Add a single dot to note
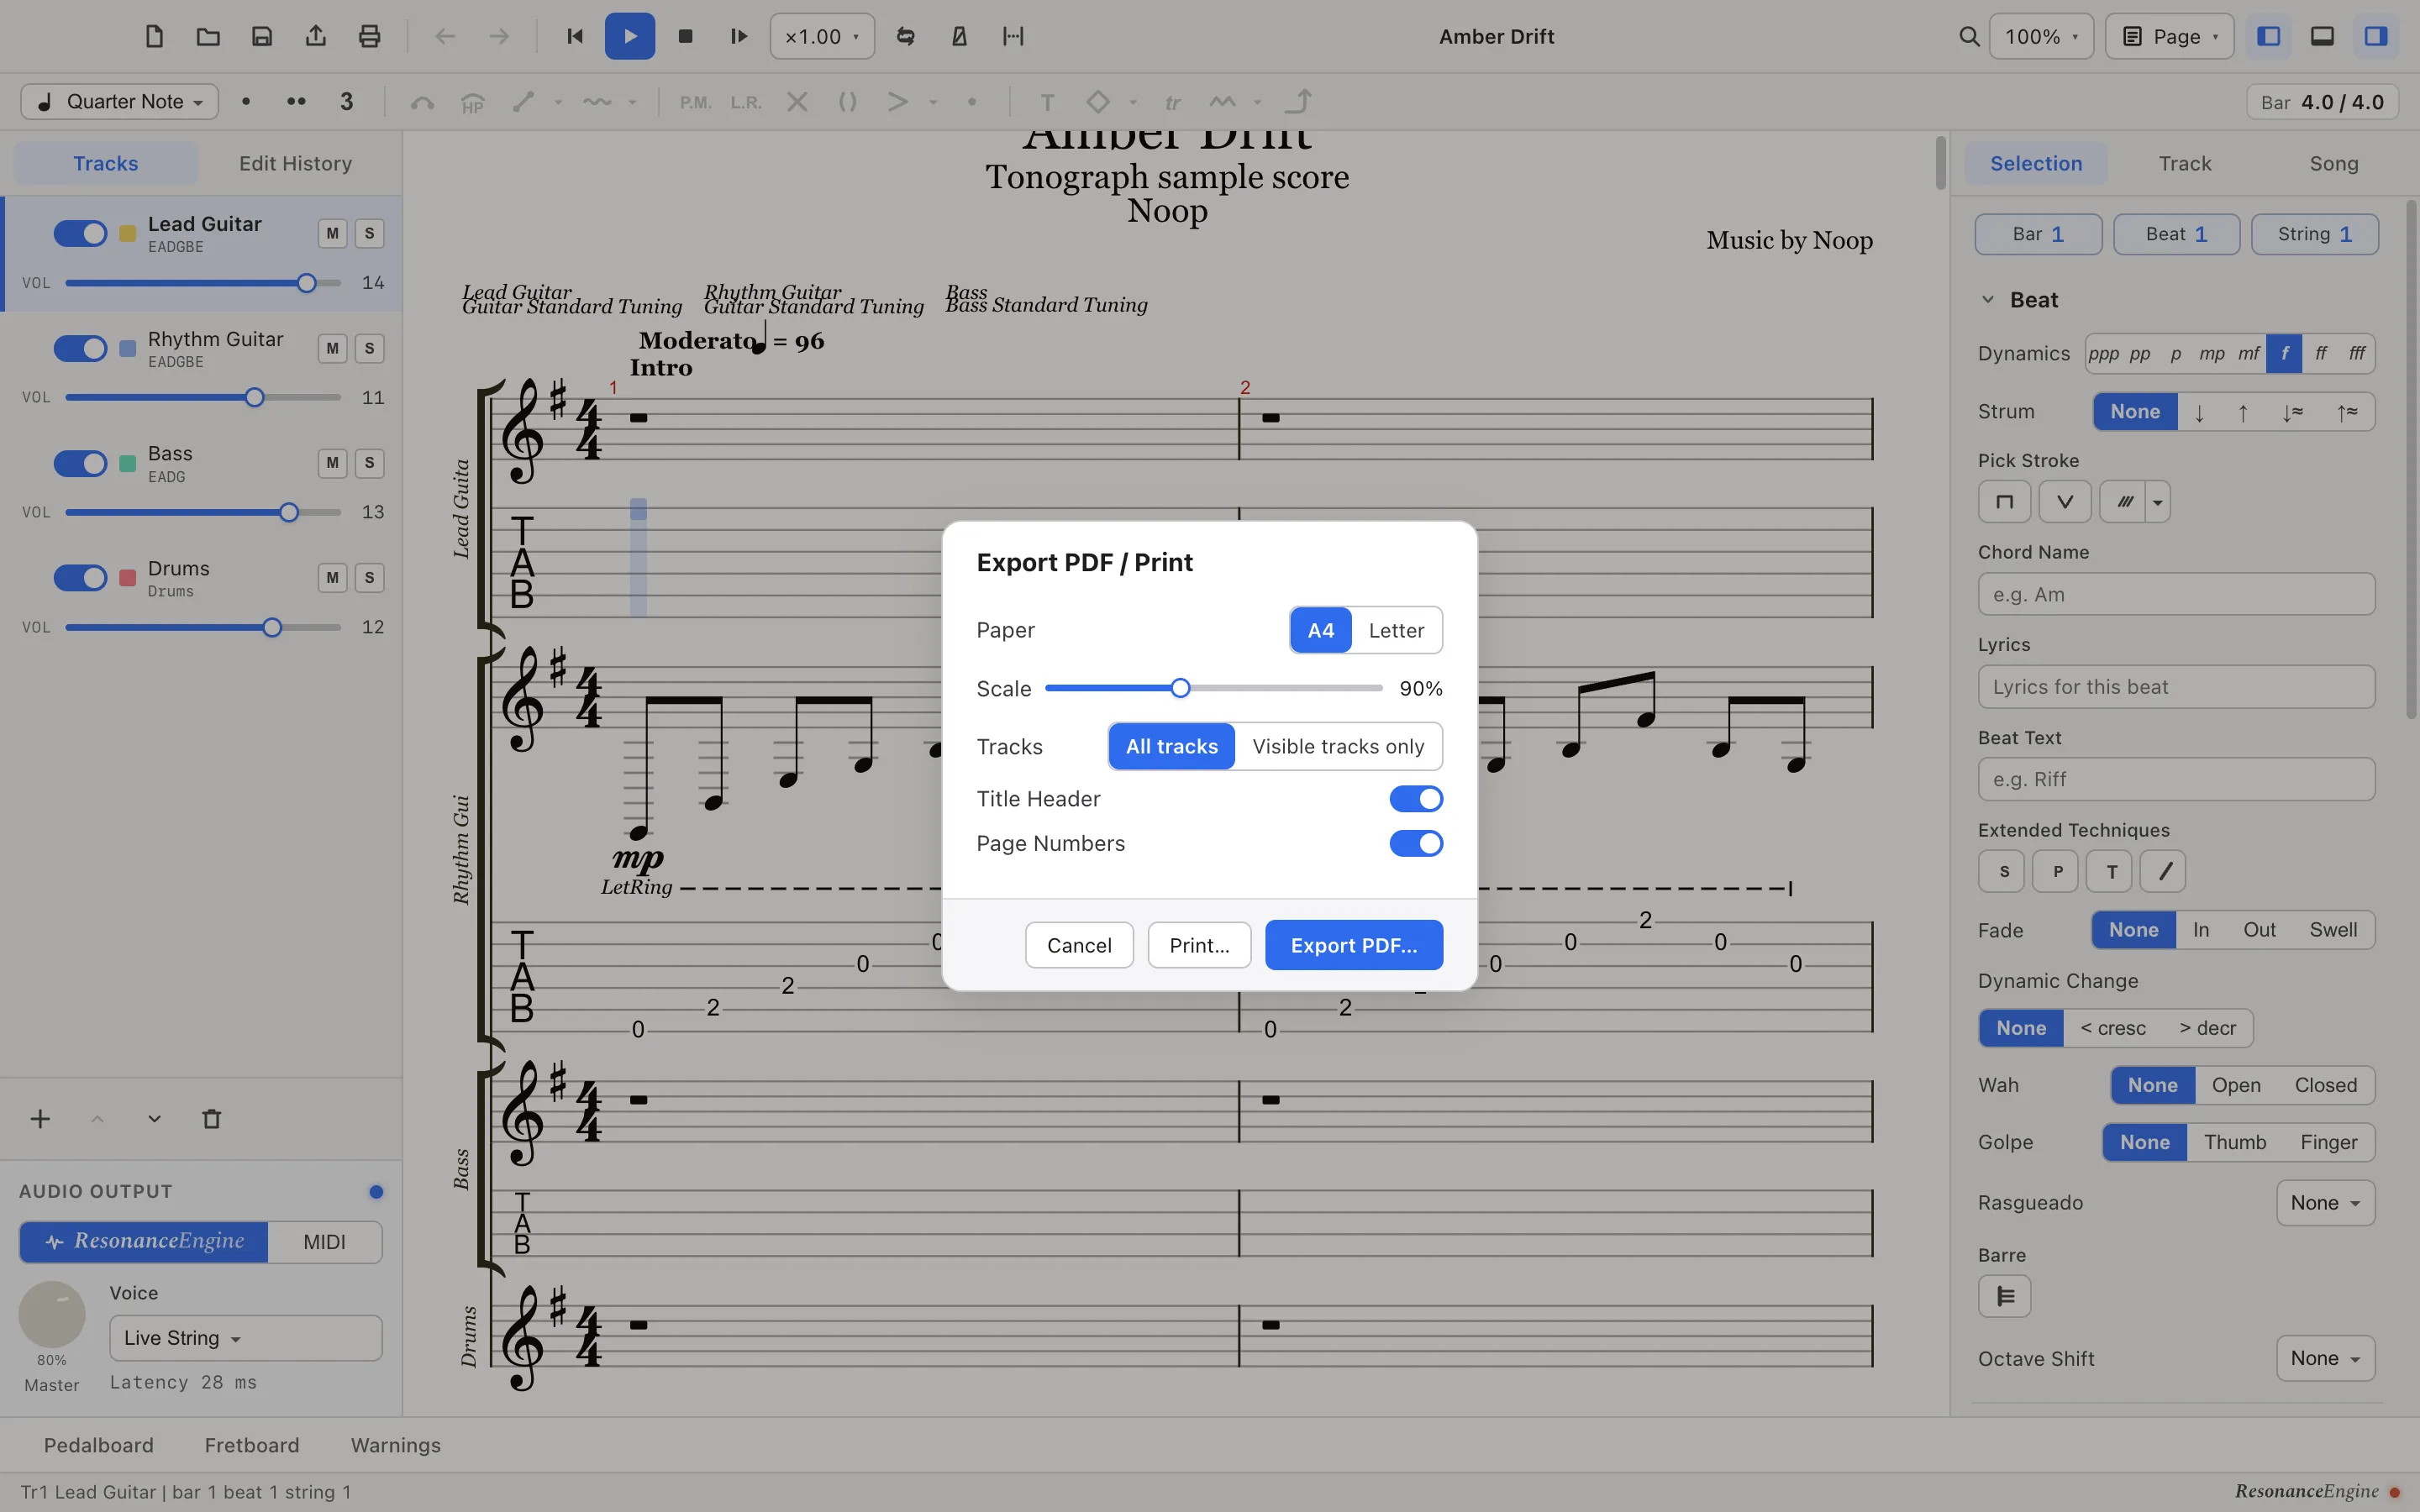The width and height of the screenshot is (2420, 1512). click(x=246, y=101)
